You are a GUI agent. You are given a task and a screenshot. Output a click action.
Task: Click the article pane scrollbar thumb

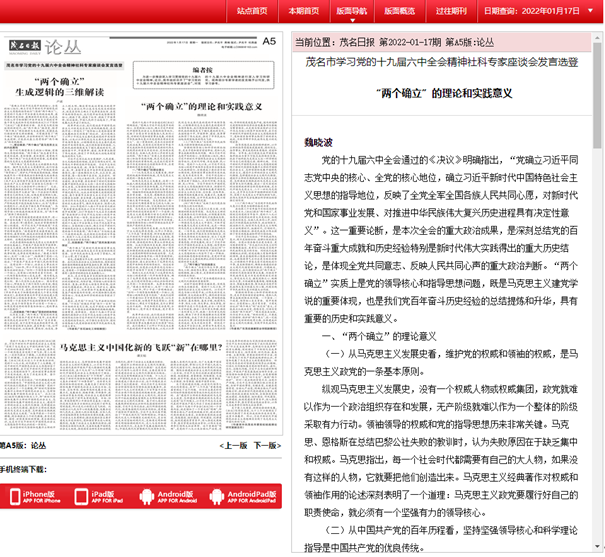597,95
